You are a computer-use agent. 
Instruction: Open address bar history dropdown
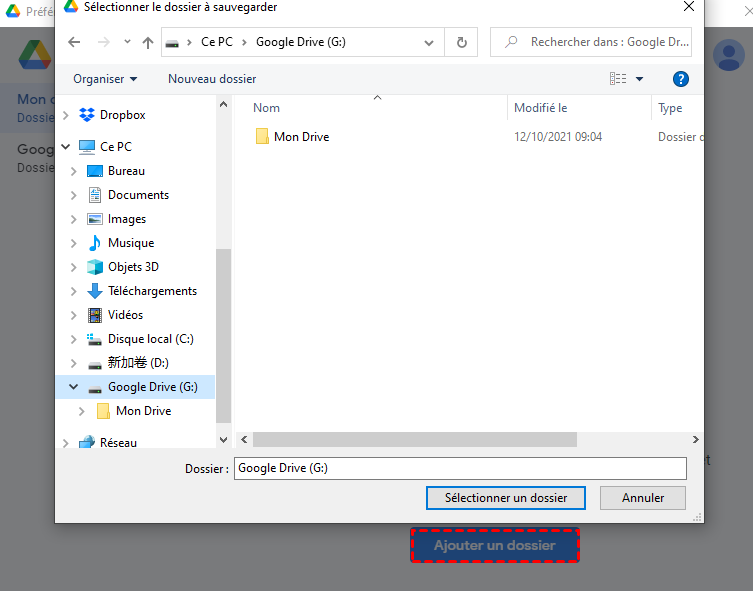(429, 43)
